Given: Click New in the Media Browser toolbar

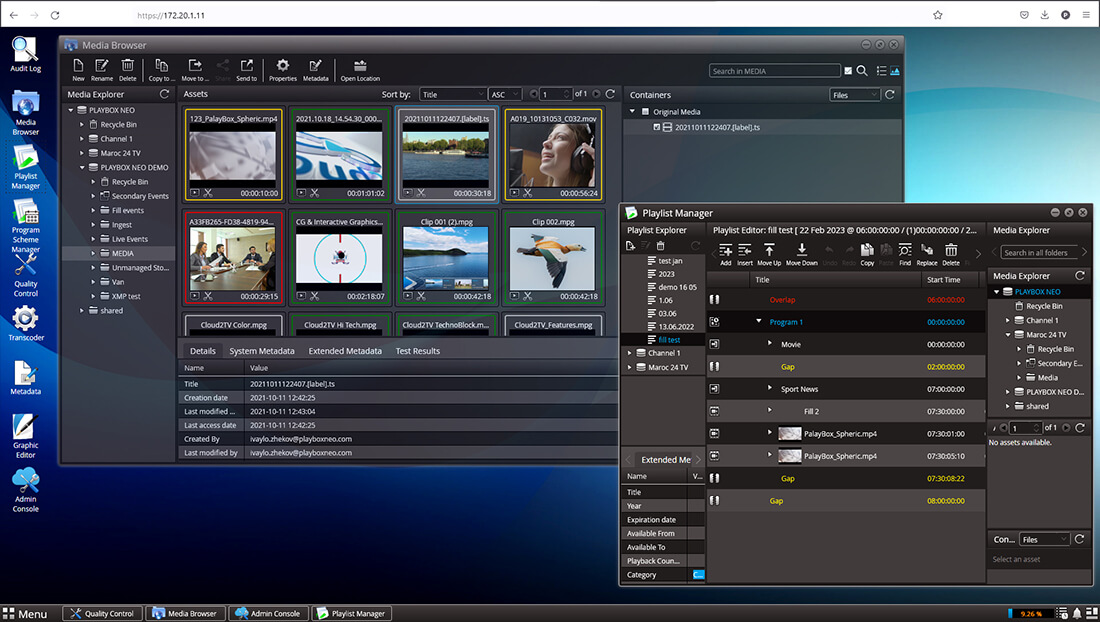Looking at the screenshot, I should tap(78, 69).
